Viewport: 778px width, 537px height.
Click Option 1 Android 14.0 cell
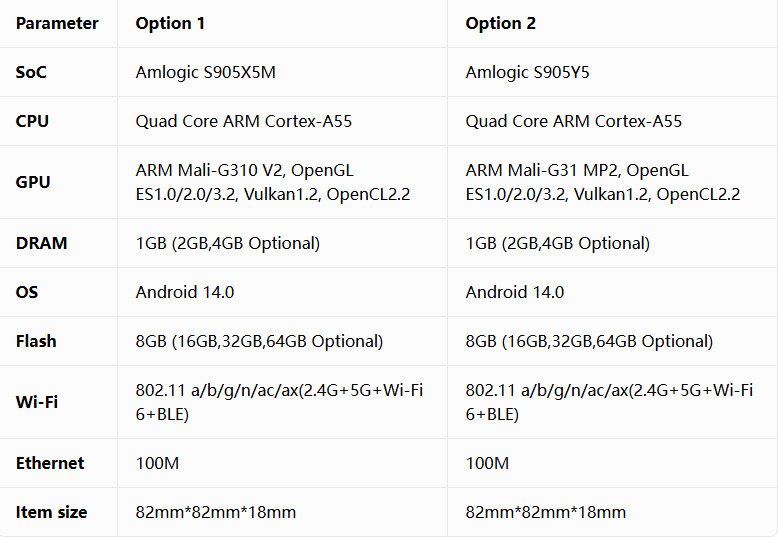click(185, 292)
